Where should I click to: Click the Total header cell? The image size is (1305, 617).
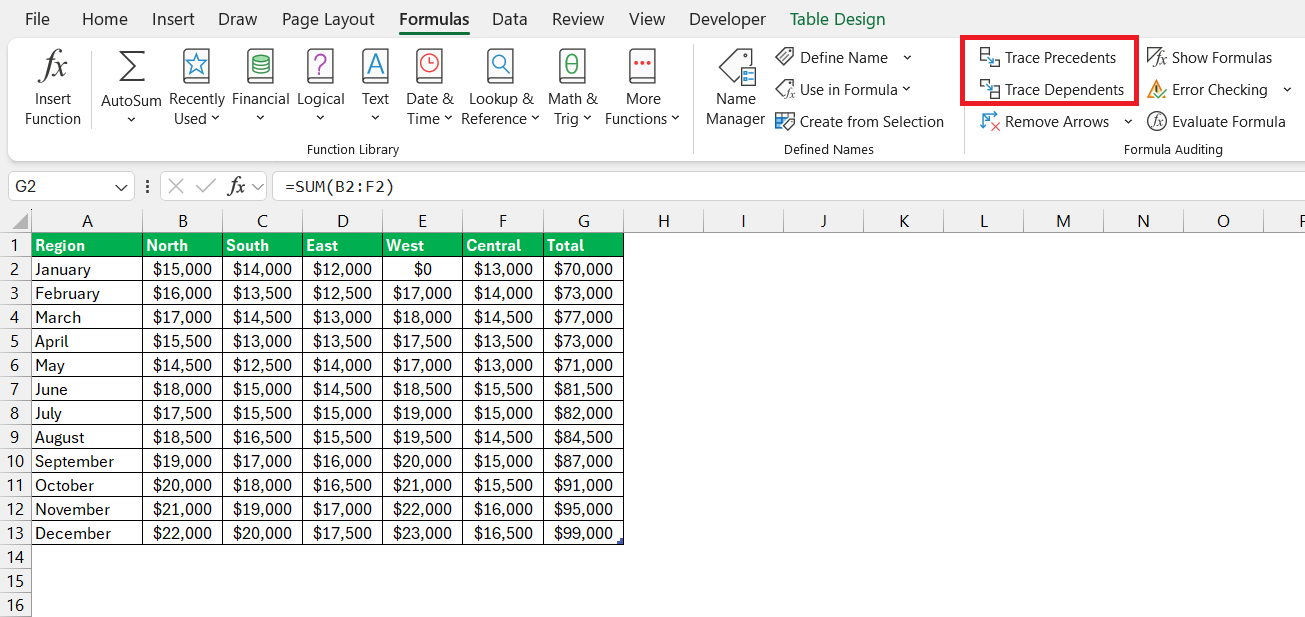pos(583,245)
